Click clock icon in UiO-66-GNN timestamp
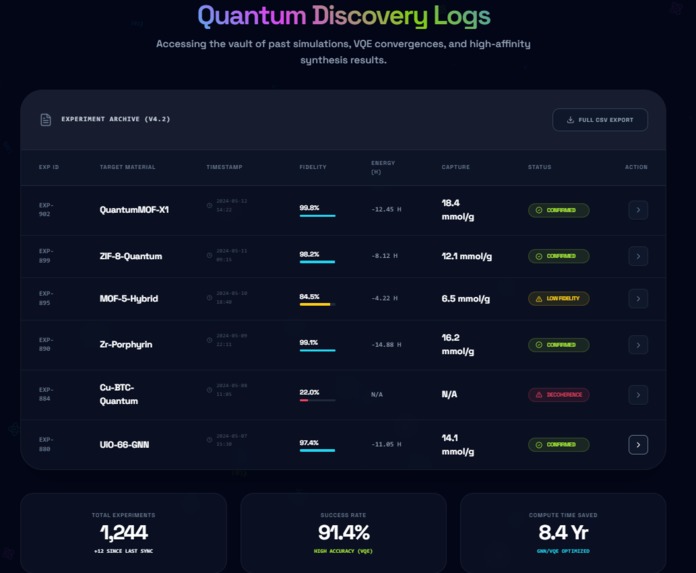The height and width of the screenshot is (573, 696). tap(210, 440)
